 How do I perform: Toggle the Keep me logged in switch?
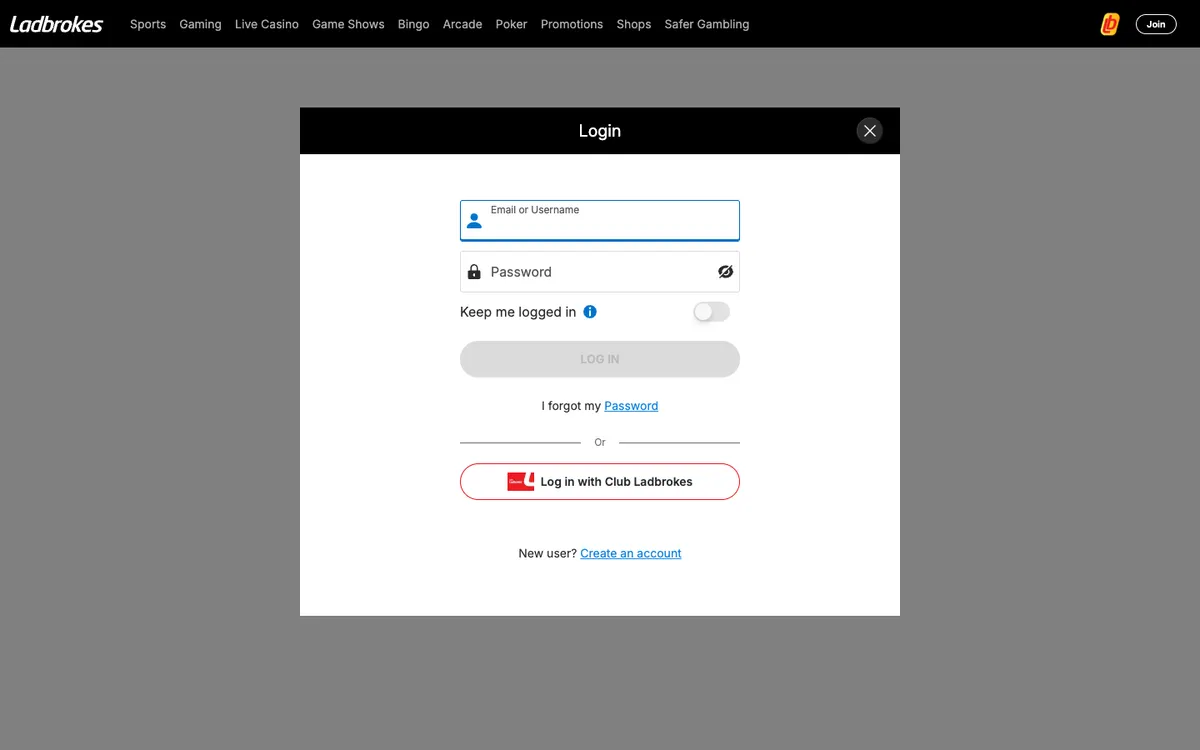[712, 312]
